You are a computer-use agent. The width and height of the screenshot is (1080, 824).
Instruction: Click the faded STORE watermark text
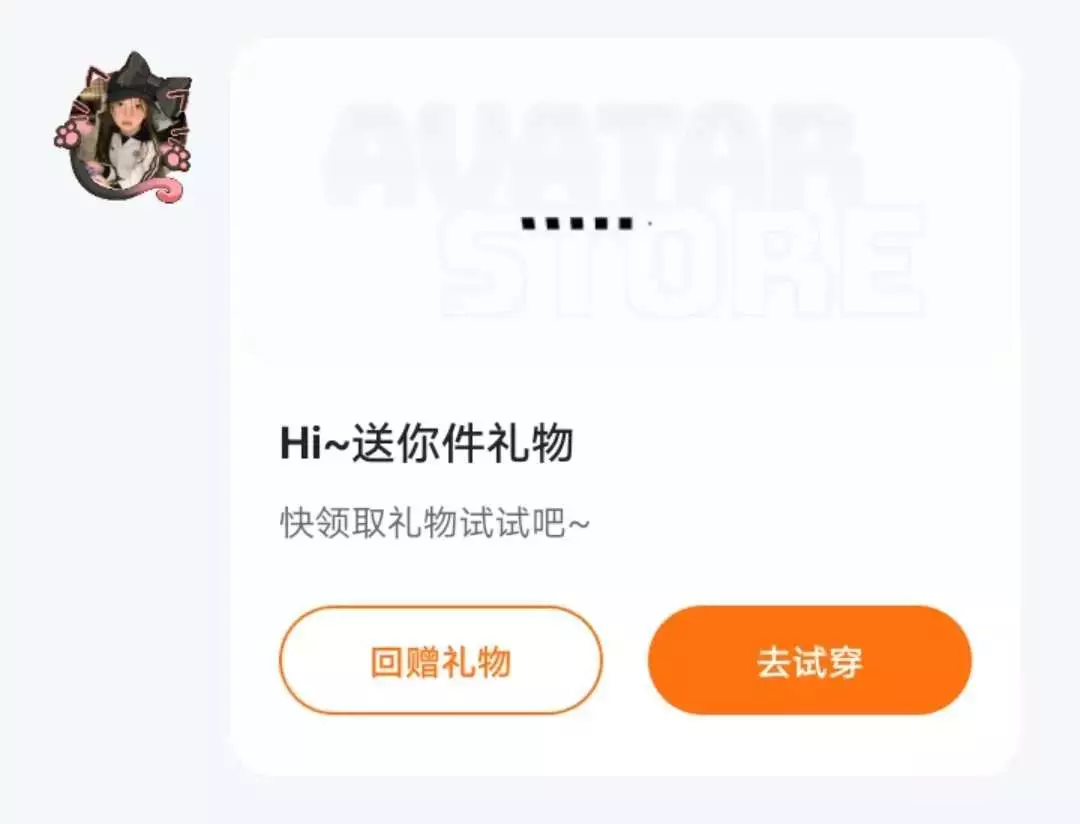tap(682, 262)
